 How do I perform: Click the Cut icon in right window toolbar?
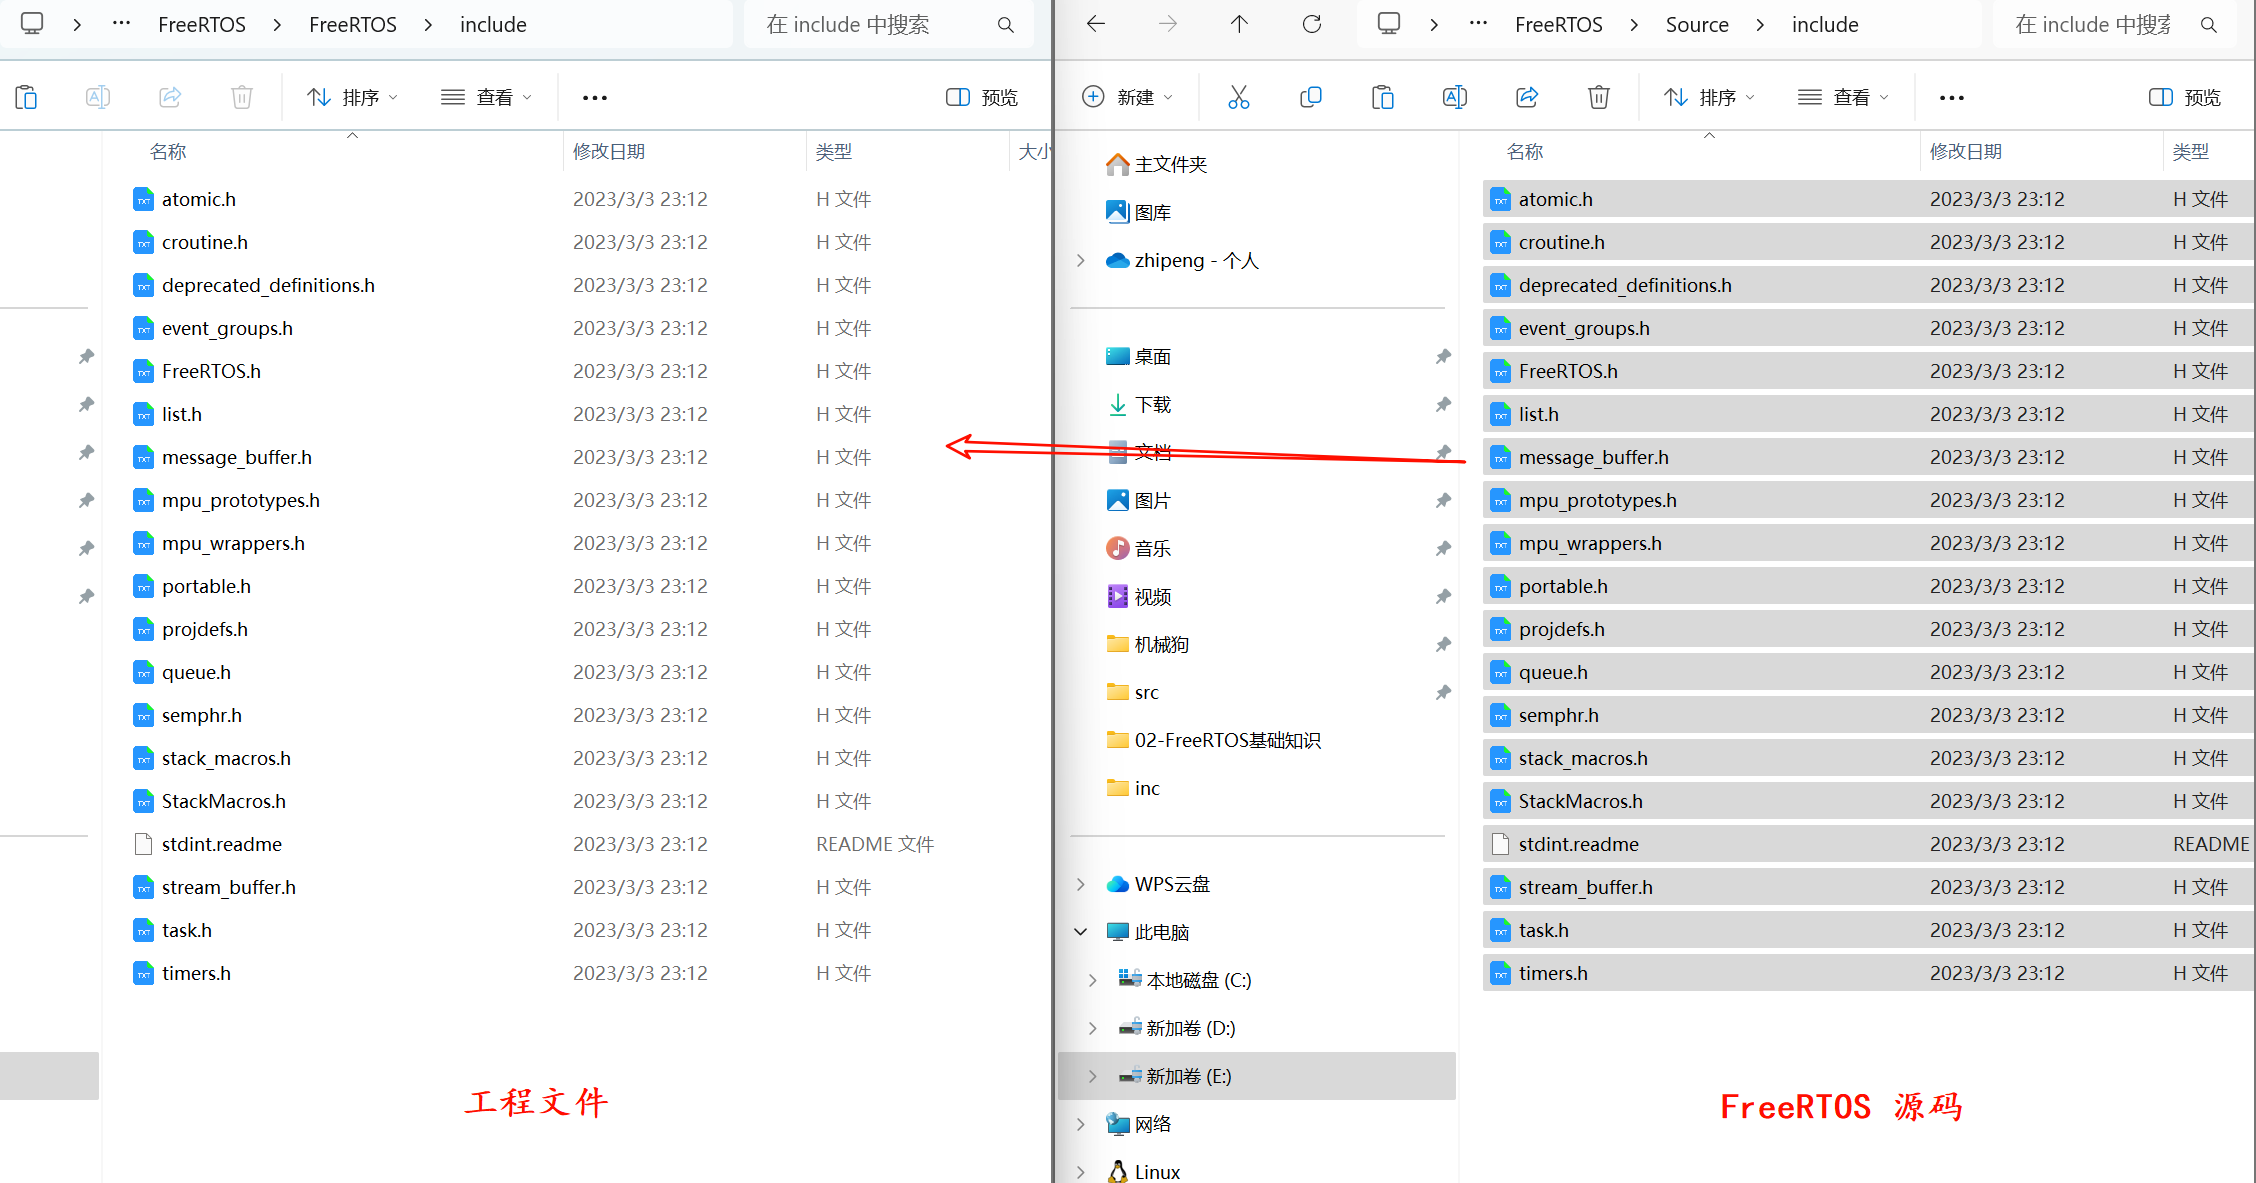(x=1239, y=97)
